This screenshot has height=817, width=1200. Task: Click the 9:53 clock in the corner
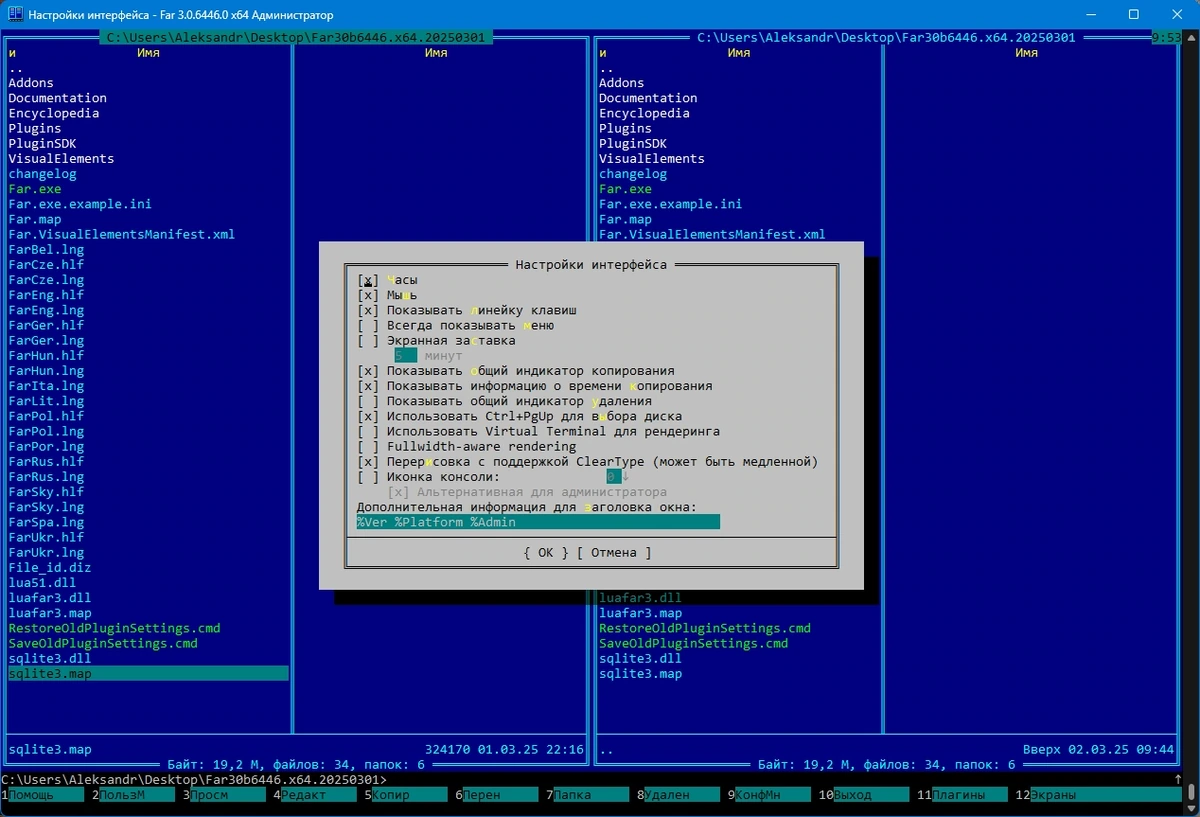(1168, 37)
